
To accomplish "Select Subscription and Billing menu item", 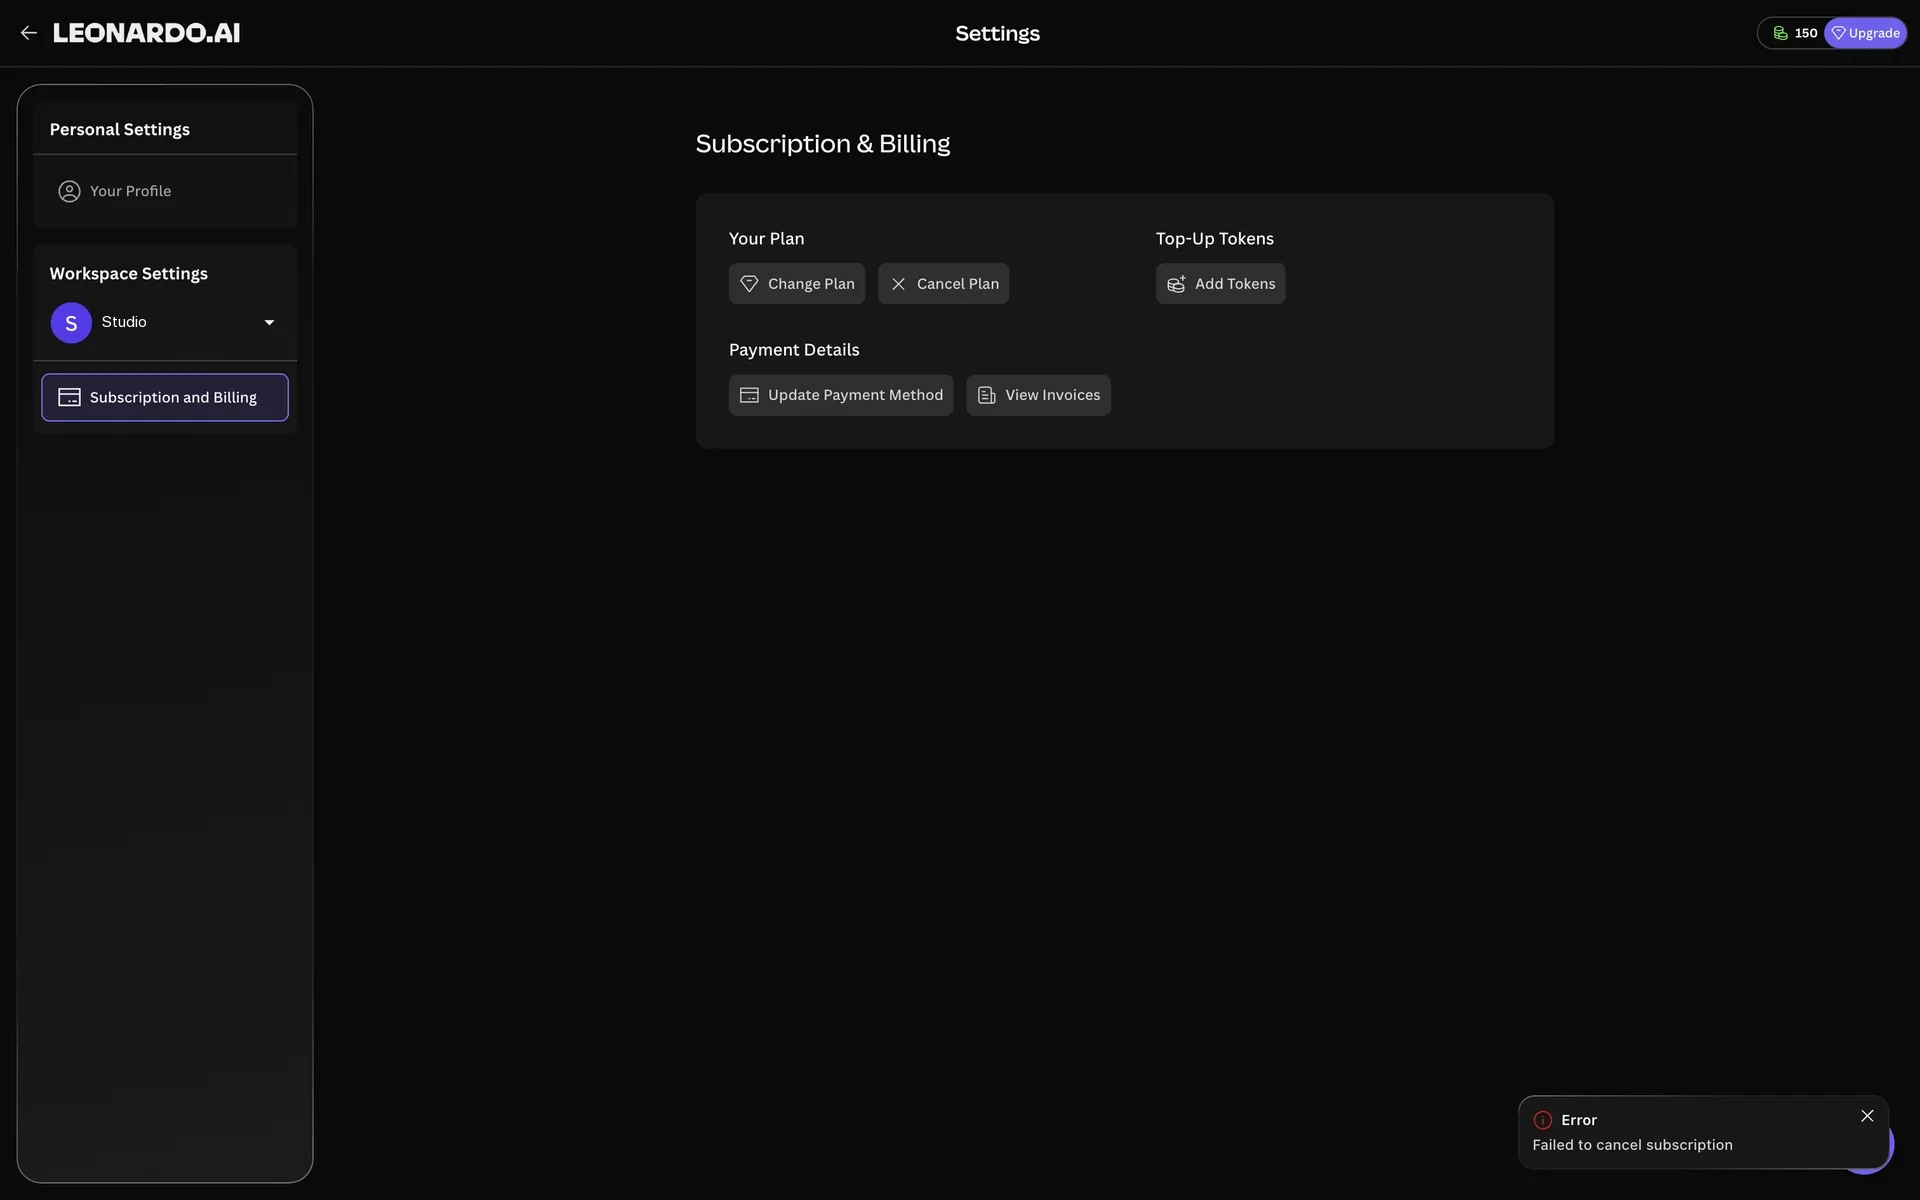I will (x=165, y=397).
